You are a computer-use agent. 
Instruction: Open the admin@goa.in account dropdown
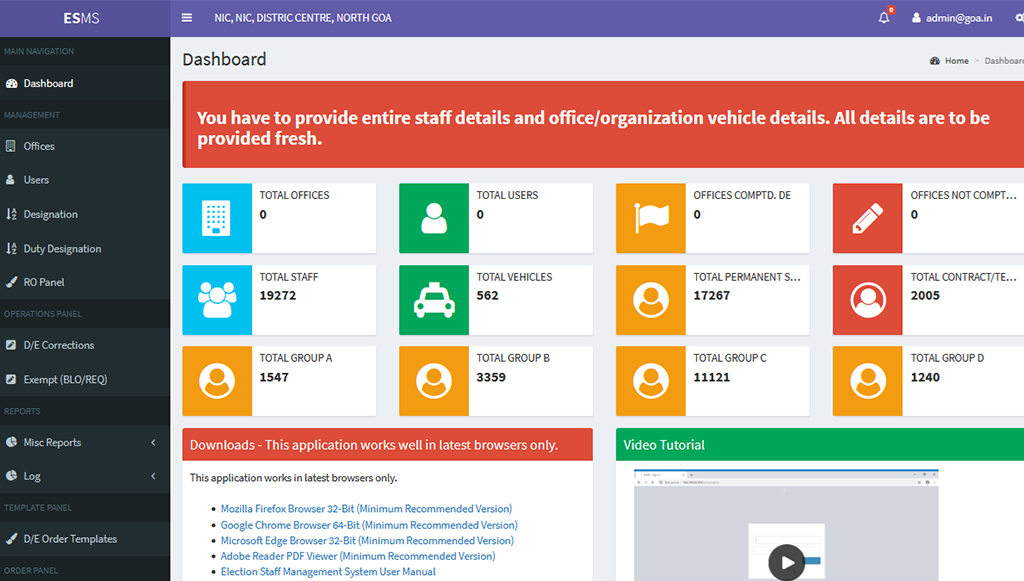click(x=951, y=17)
